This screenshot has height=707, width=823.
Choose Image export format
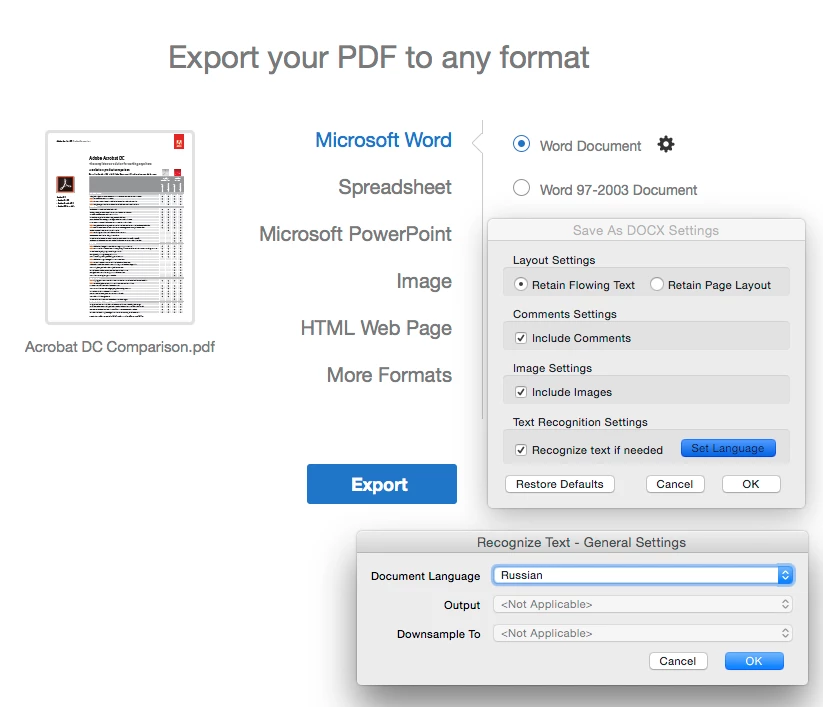(x=424, y=281)
